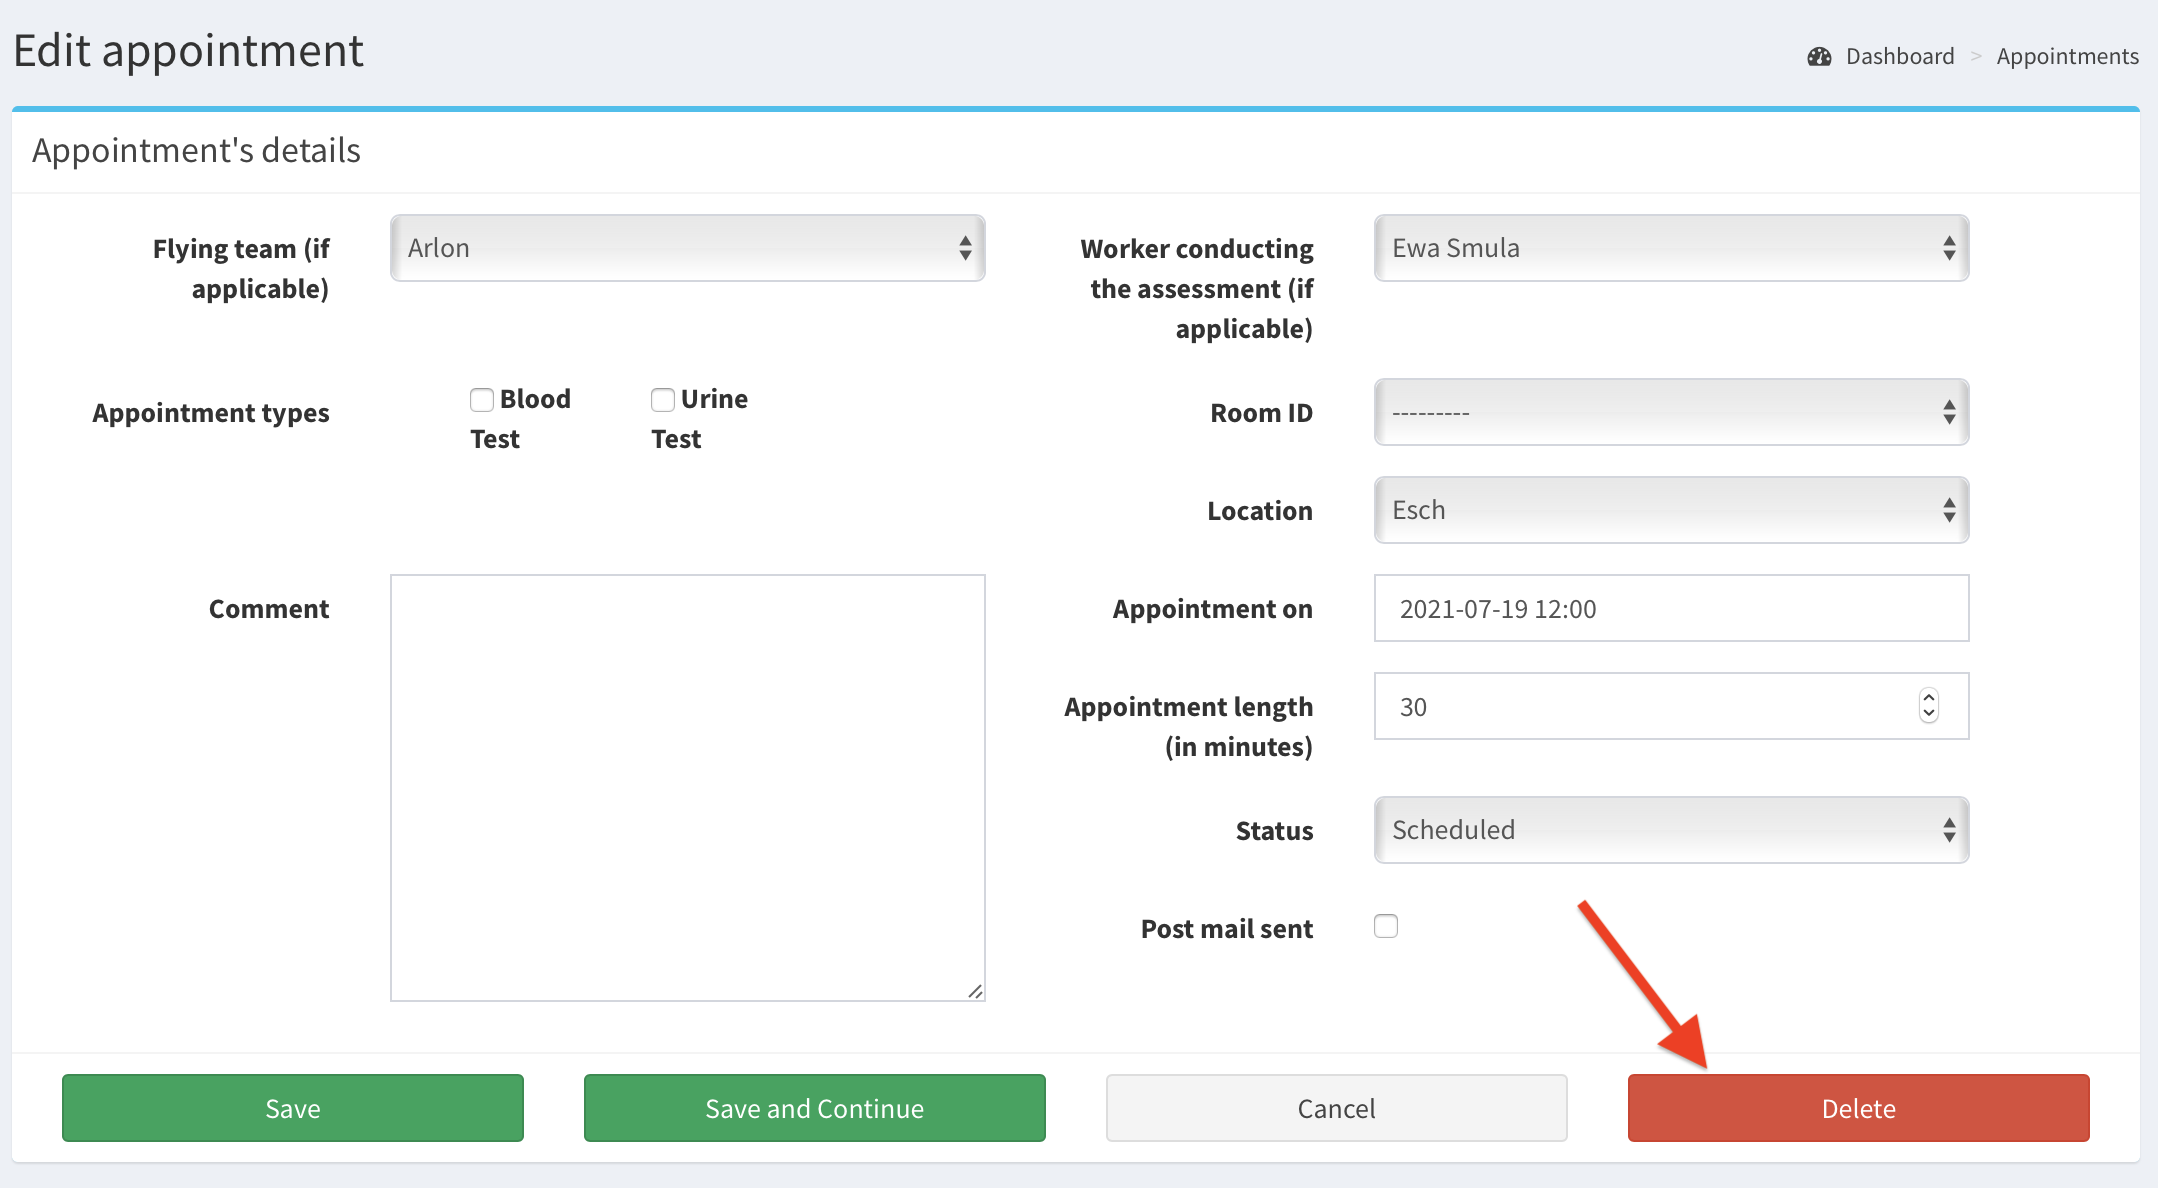
Task: Click Save and Continue button
Action: (814, 1108)
